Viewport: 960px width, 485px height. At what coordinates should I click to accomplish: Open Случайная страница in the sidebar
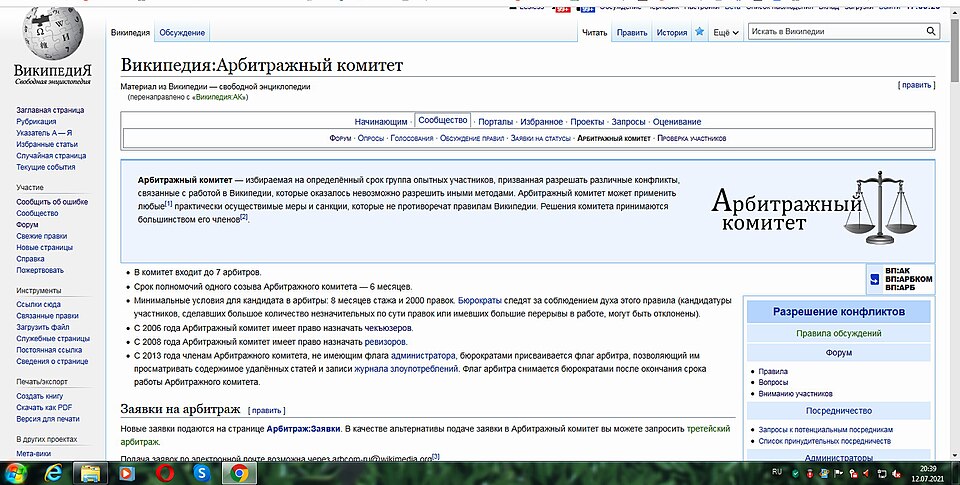click(x=51, y=156)
